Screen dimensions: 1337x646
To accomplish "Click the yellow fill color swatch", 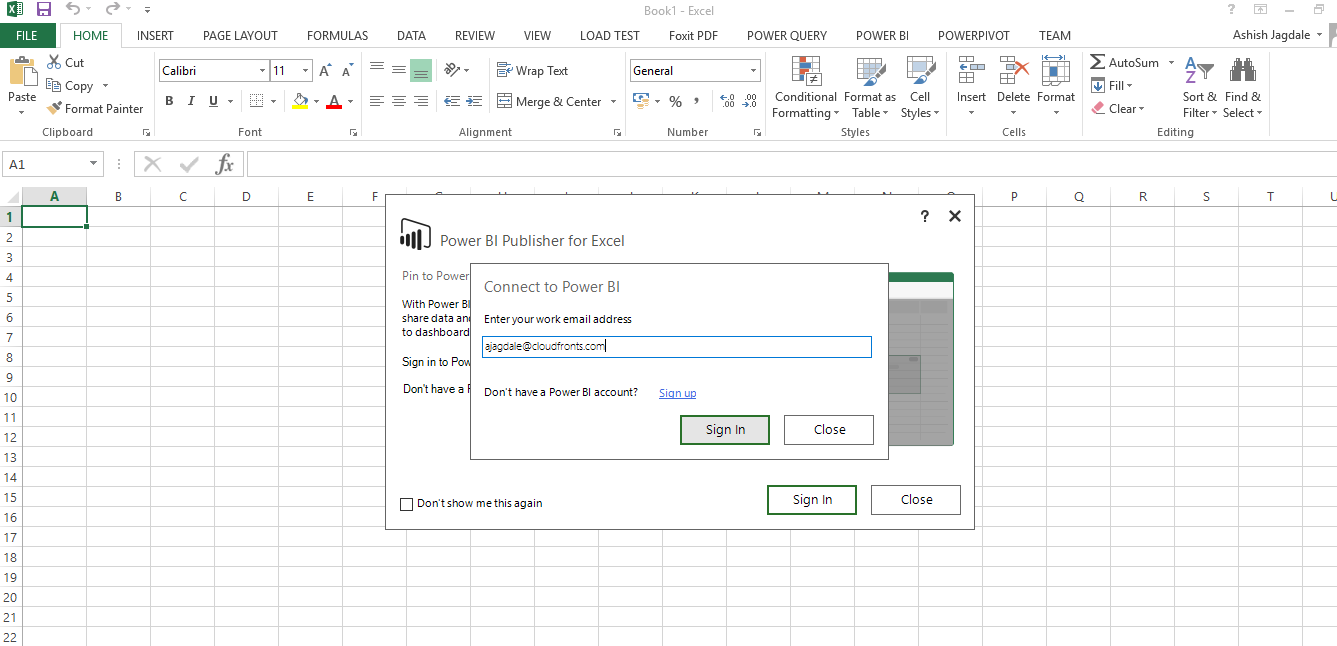I will pos(300,101).
